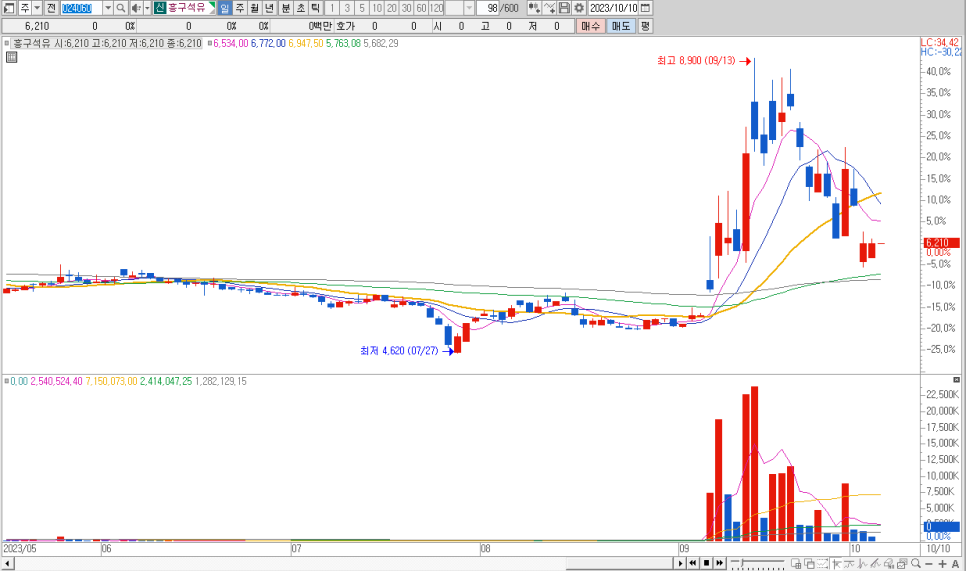This screenshot has width=966, height=571.
Task: Open chart settings gear icon
Action: click(579, 8)
